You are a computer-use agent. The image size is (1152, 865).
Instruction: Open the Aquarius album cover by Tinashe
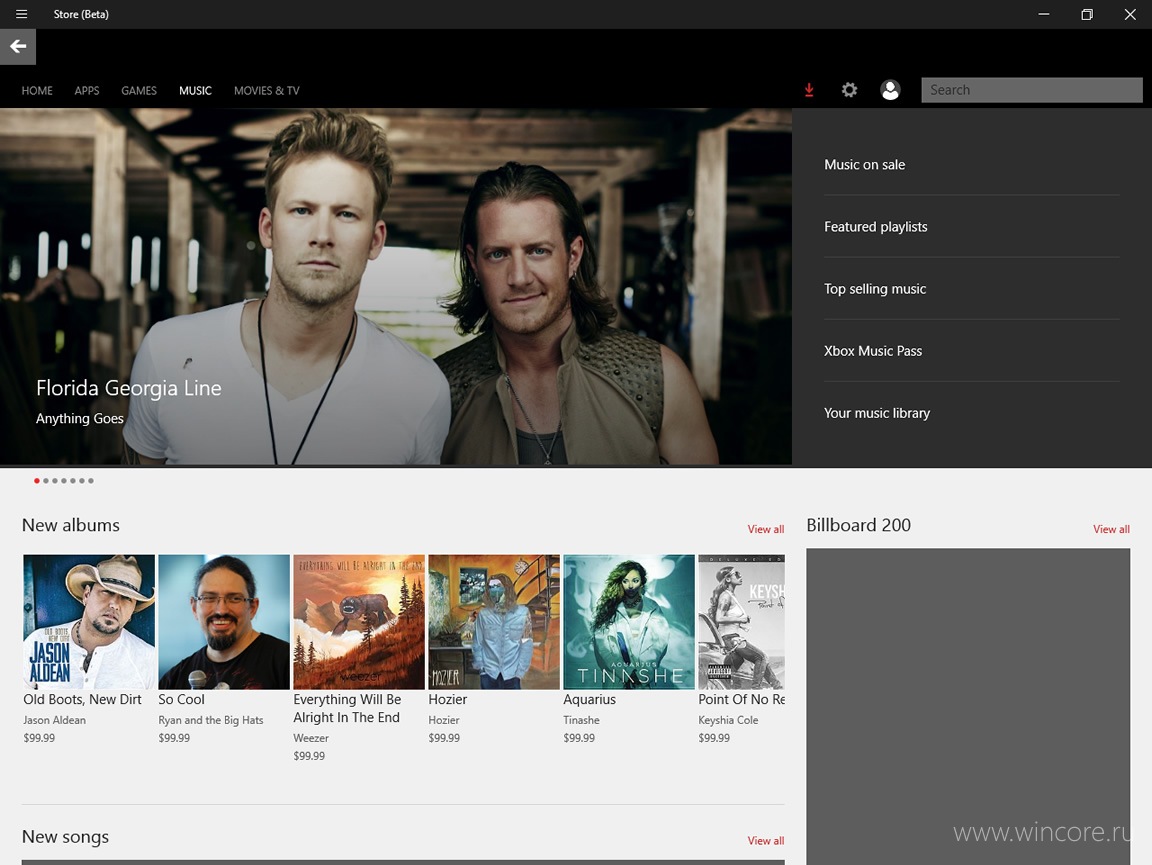pos(629,622)
